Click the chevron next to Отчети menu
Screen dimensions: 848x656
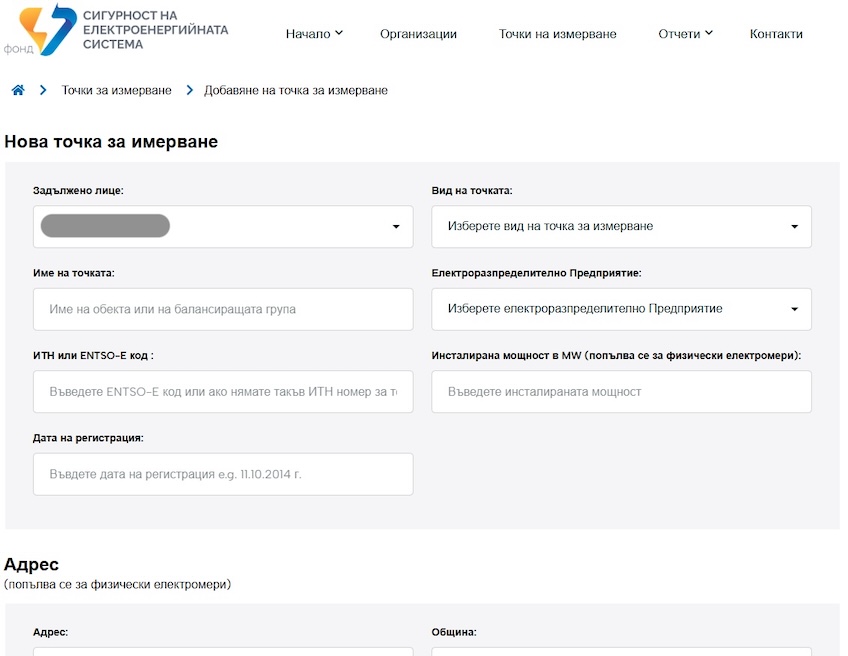click(708, 33)
